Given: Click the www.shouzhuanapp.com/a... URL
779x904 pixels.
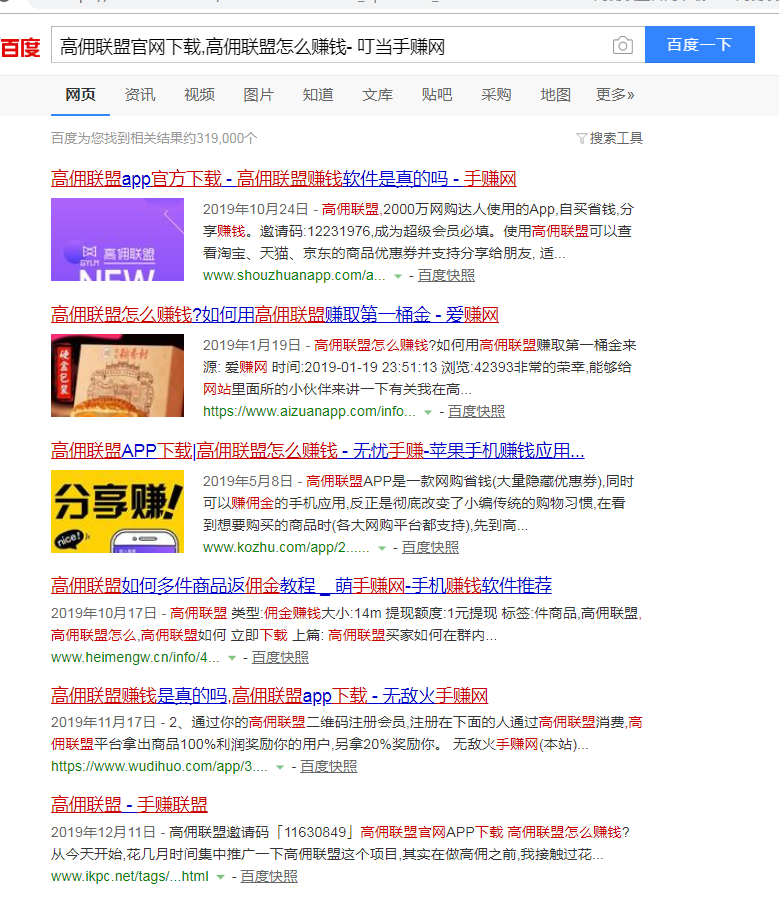Looking at the screenshot, I should pos(294,276).
